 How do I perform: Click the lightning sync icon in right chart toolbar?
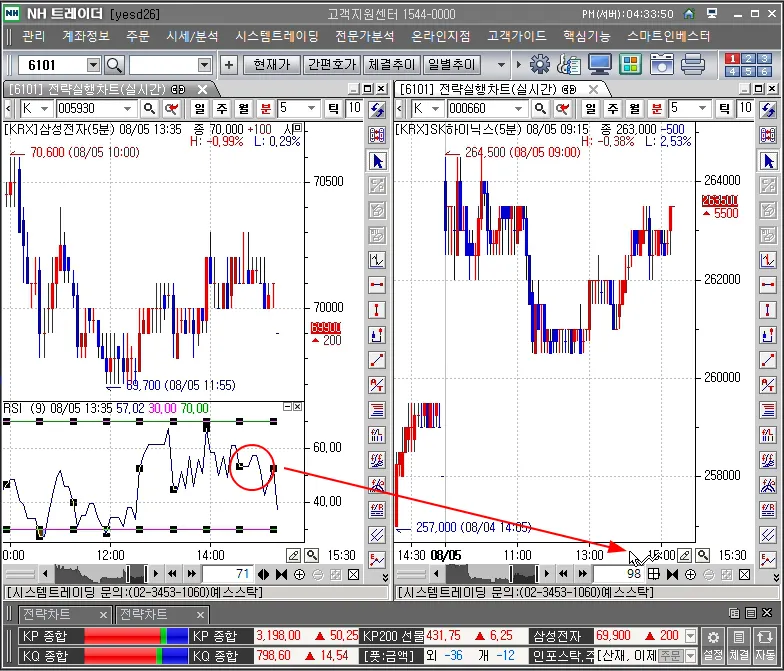click(768, 109)
